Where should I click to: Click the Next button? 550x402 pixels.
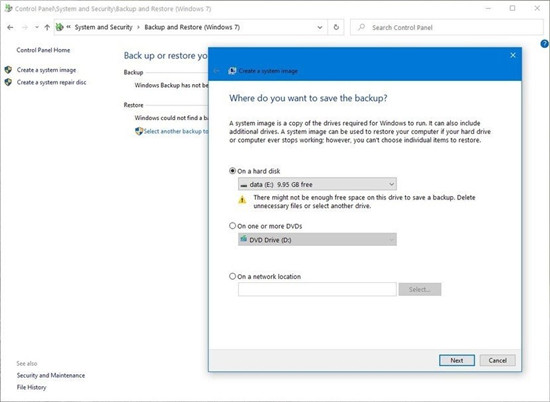(457, 360)
